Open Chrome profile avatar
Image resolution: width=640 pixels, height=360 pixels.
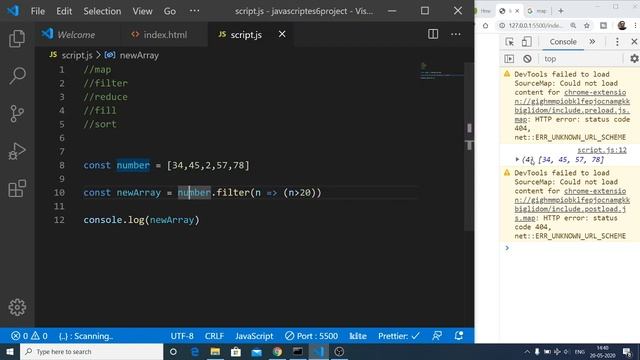coord(622,25)
